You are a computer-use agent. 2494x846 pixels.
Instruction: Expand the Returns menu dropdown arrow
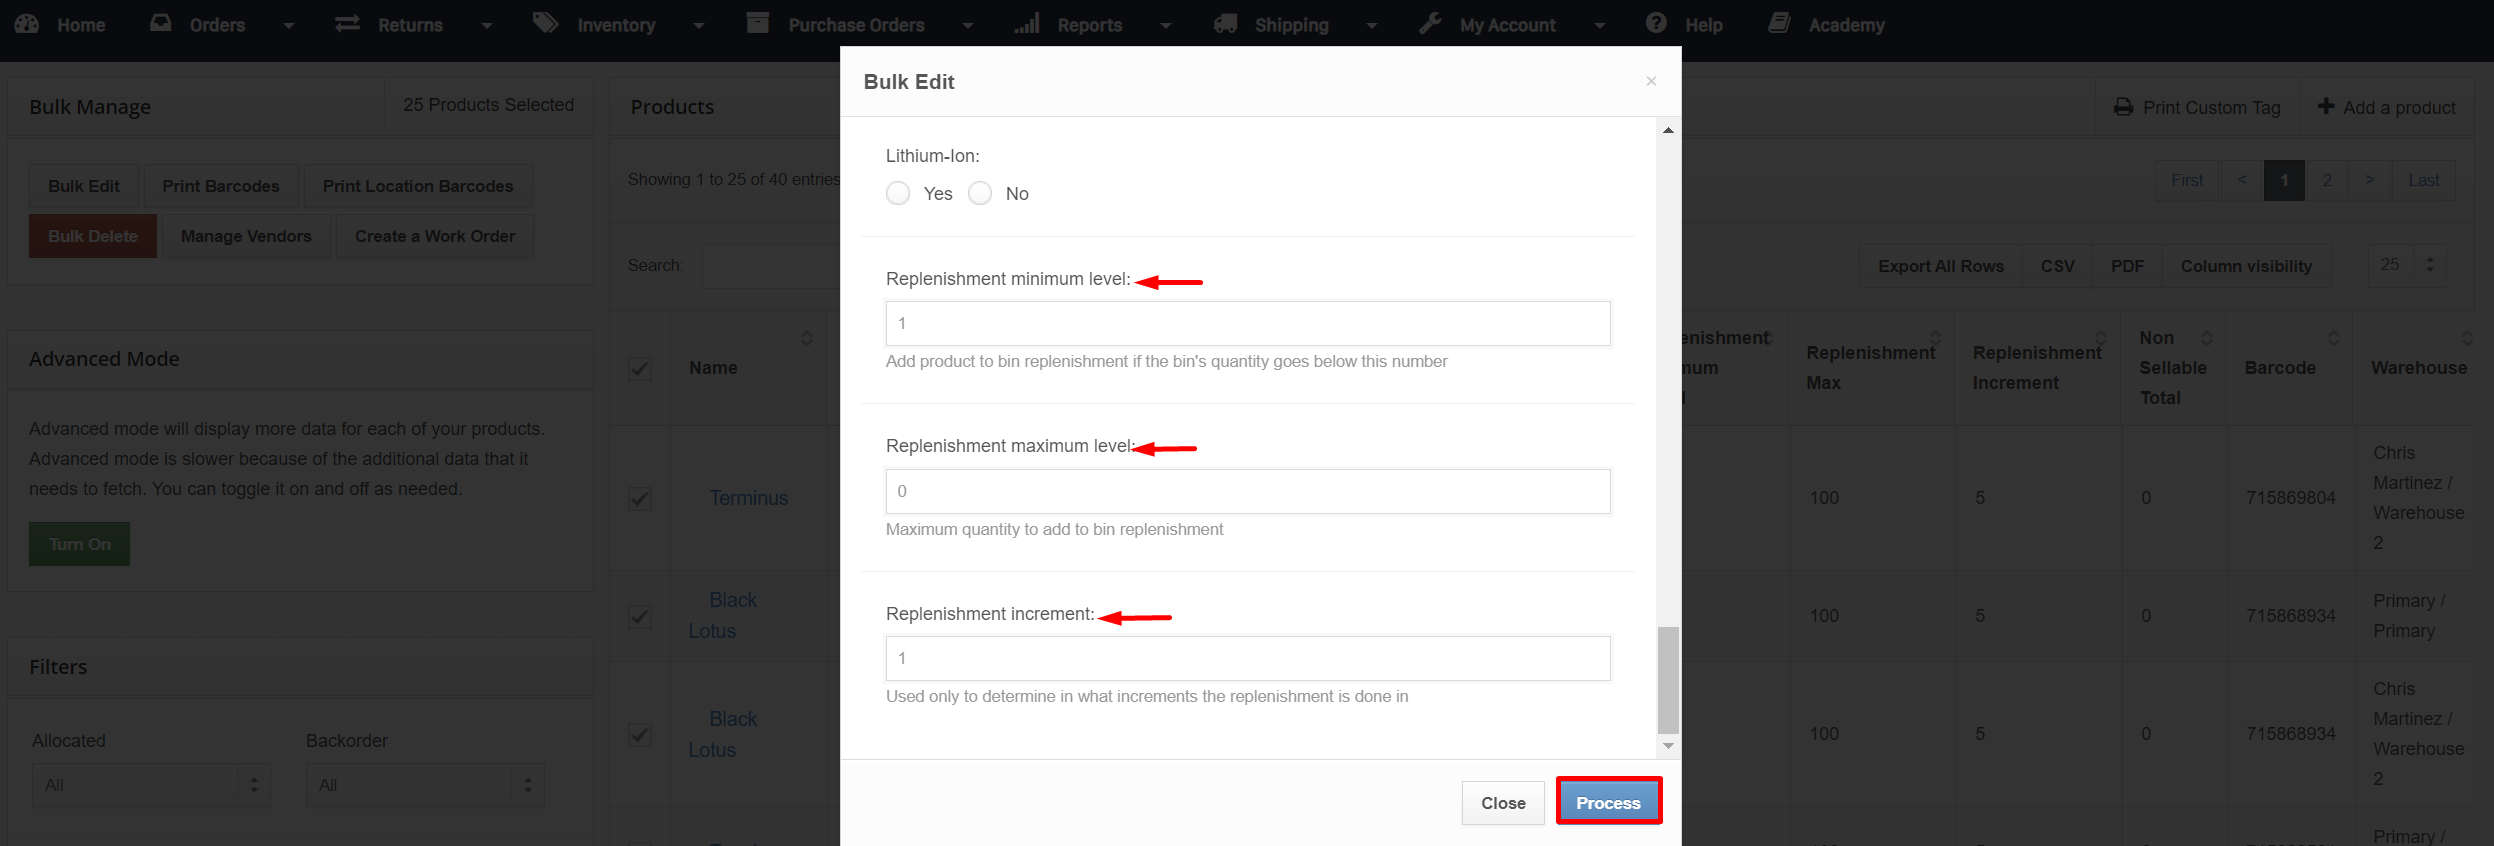(486, 25)
